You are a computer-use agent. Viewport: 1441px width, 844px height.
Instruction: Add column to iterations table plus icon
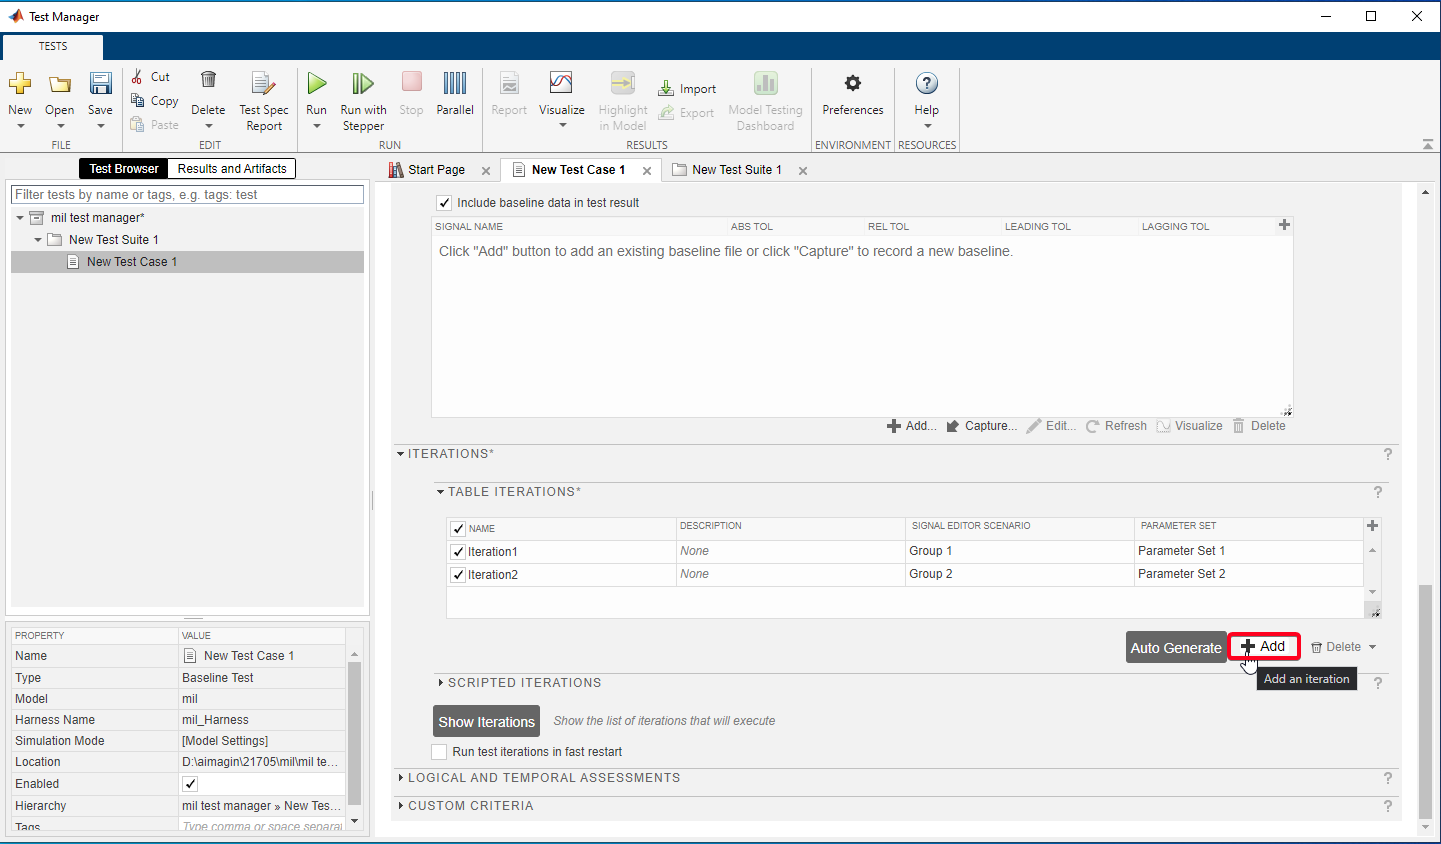1372,526
